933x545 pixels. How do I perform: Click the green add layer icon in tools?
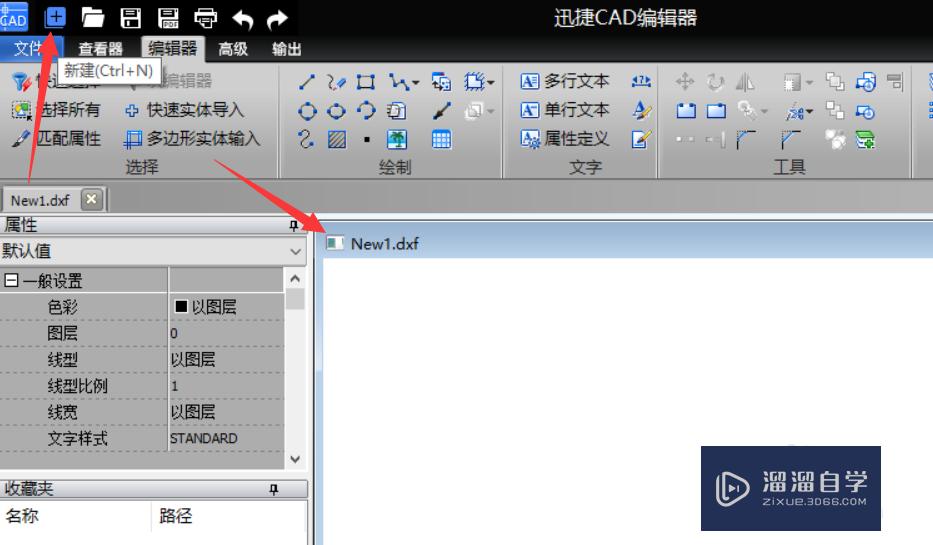click(x=865, y=140)
